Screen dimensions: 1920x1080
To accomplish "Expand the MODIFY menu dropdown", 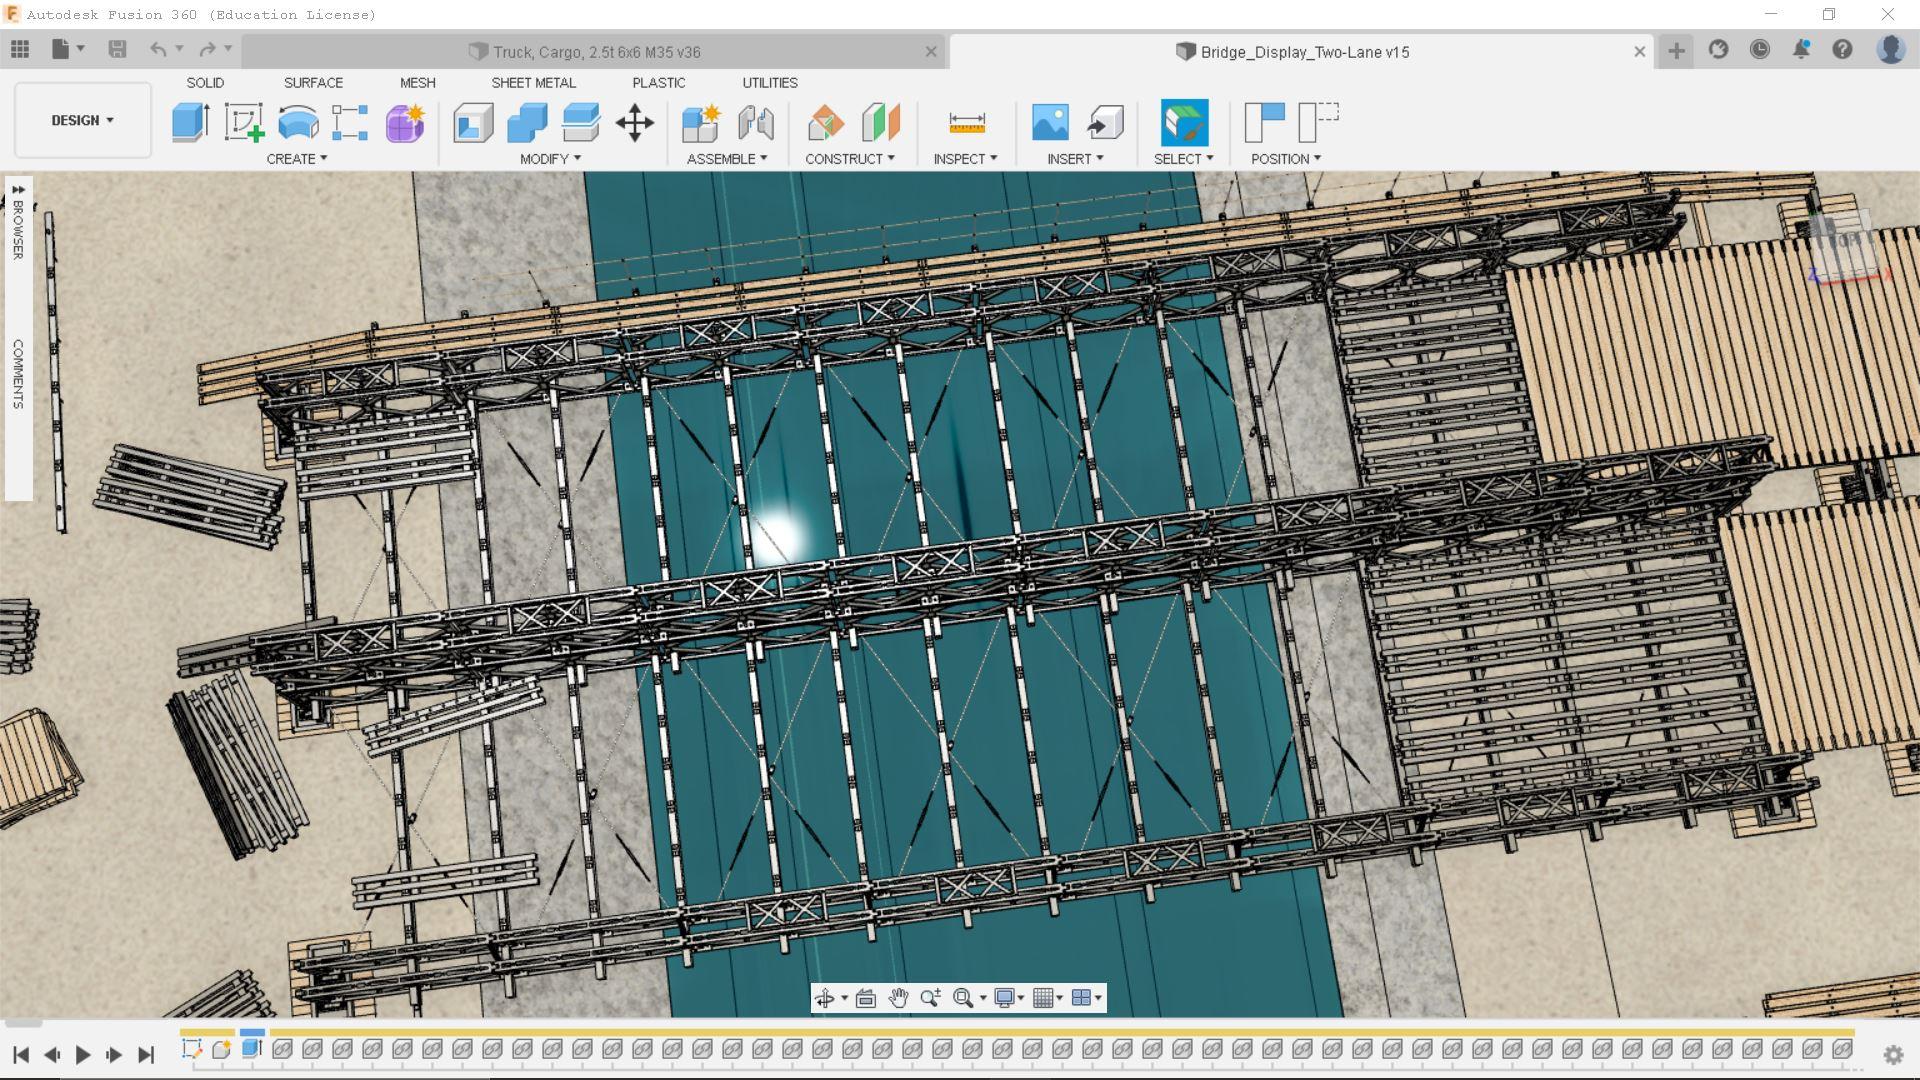I will tap(550, 159).
